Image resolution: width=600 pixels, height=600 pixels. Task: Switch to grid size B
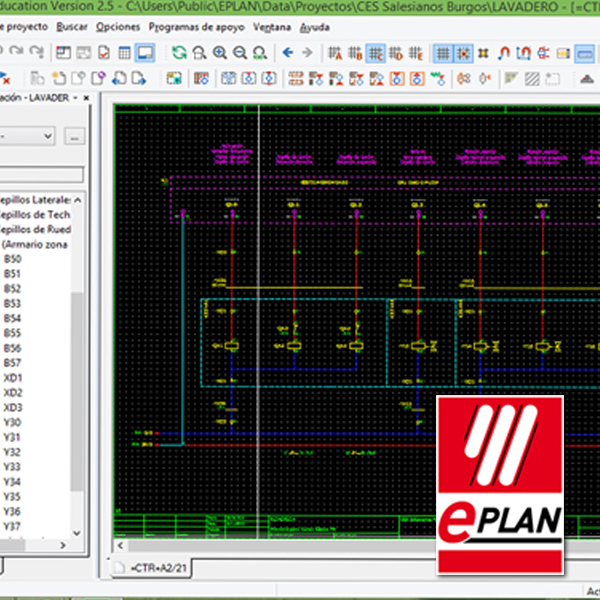[x=355, y=53]
